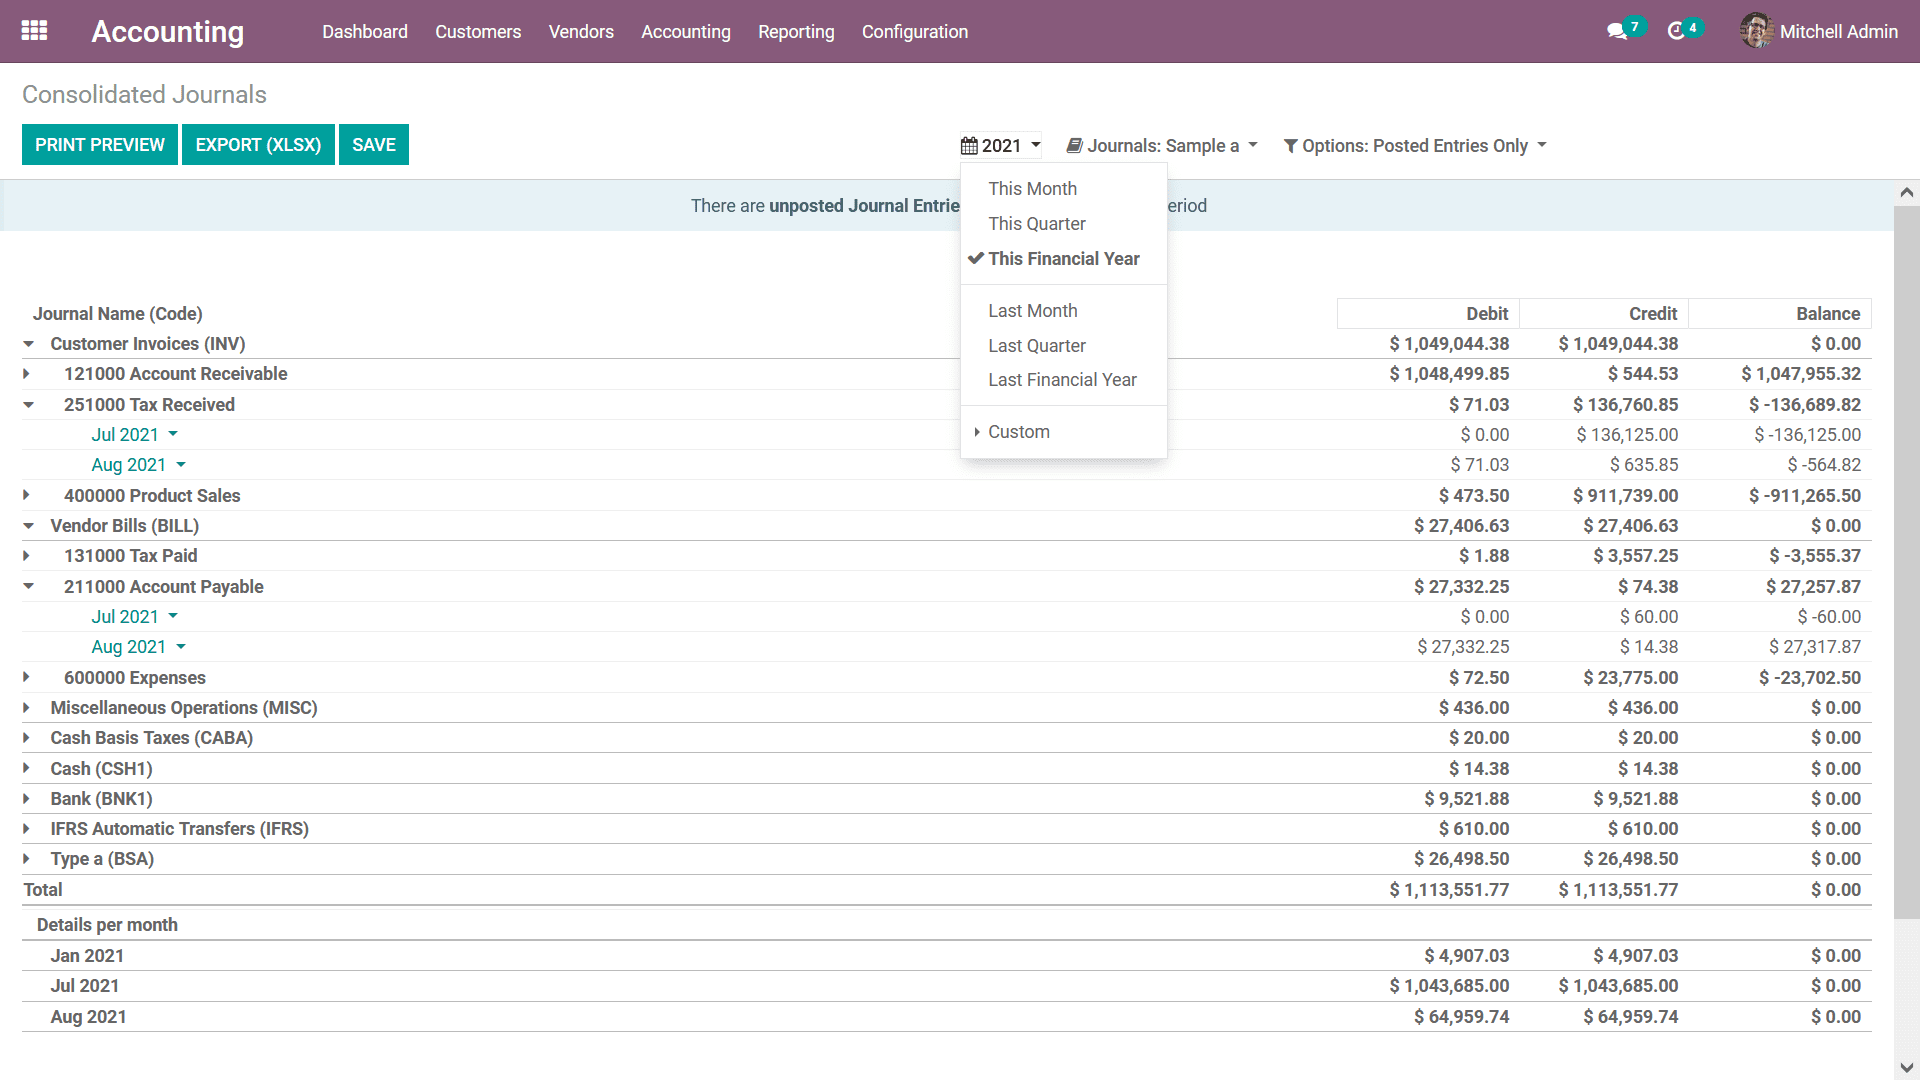Click the scrollbar down arrow
Viewport: 1920px width, 1080px height.
click(x=1906, y=1068)
